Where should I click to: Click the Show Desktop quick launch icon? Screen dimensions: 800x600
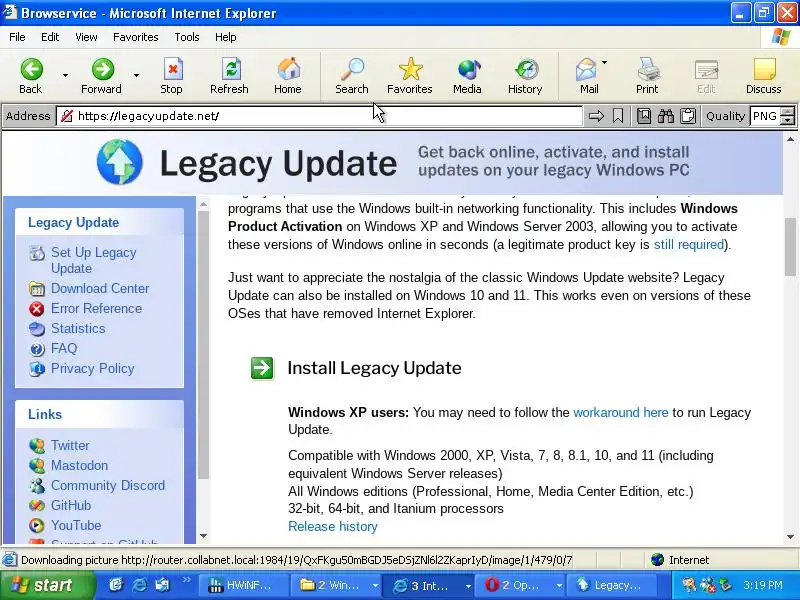pyautogui.click(x=116, y=585)
